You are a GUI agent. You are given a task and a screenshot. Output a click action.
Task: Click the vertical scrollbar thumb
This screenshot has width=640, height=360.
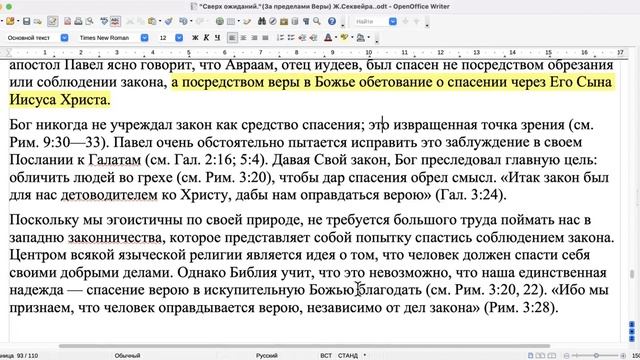click(x=632, y=274)
